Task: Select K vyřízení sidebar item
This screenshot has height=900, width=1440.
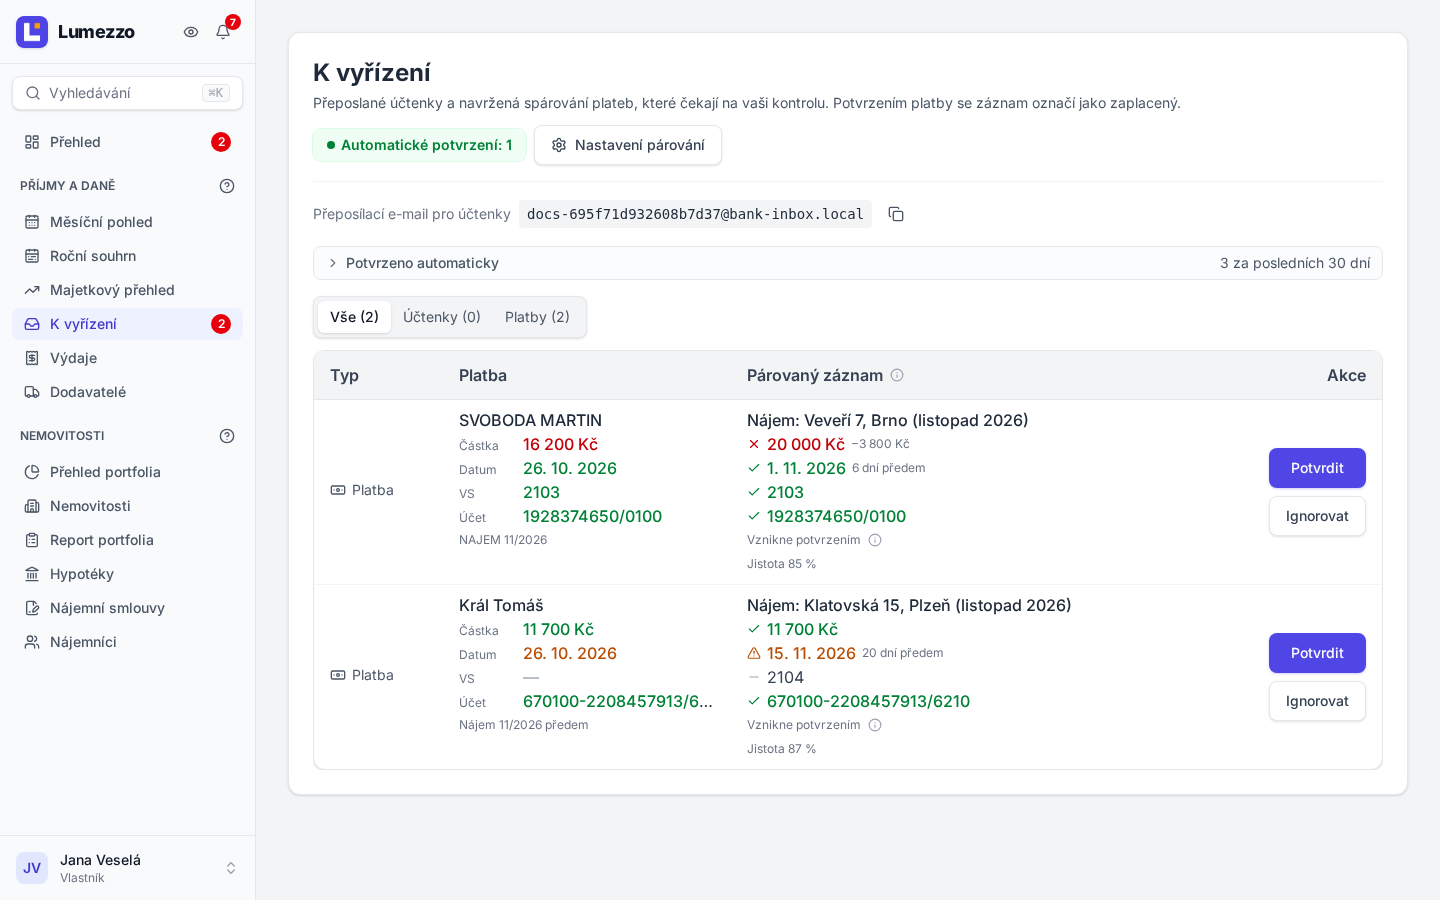Action: click(127, 324)
